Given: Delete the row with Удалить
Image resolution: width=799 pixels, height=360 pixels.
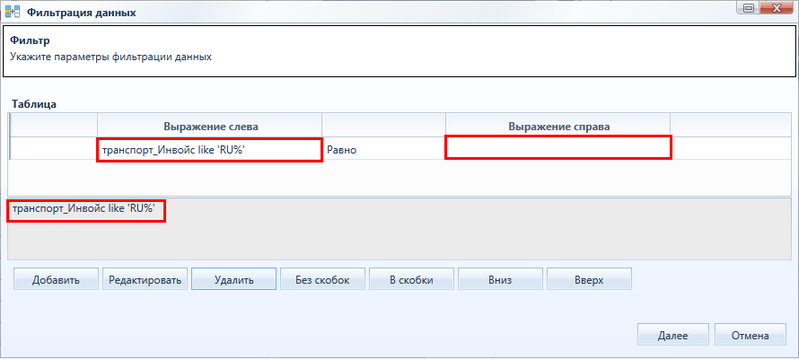Looking at the screenshot, I should coord(234,279).
